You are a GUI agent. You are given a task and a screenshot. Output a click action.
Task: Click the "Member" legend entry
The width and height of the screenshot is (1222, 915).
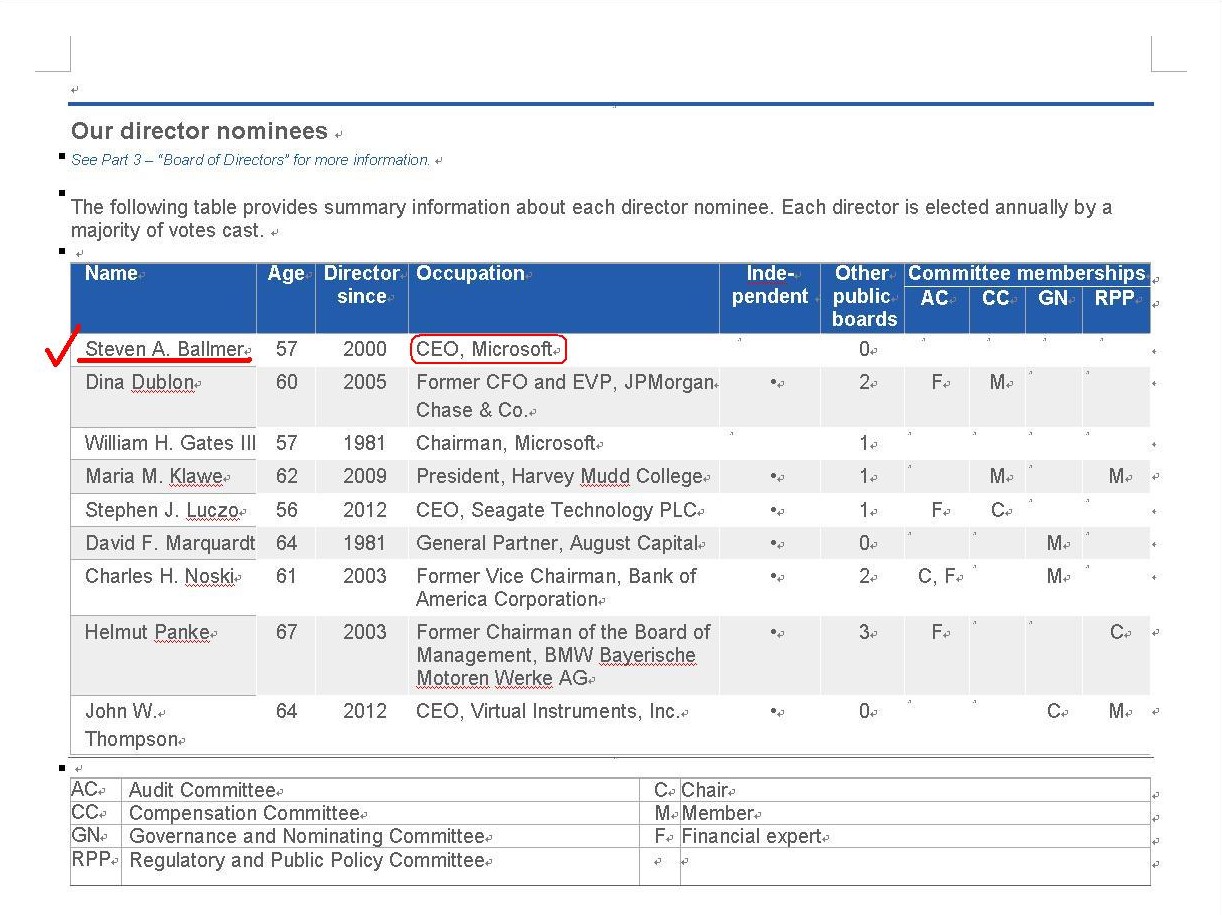717,814
